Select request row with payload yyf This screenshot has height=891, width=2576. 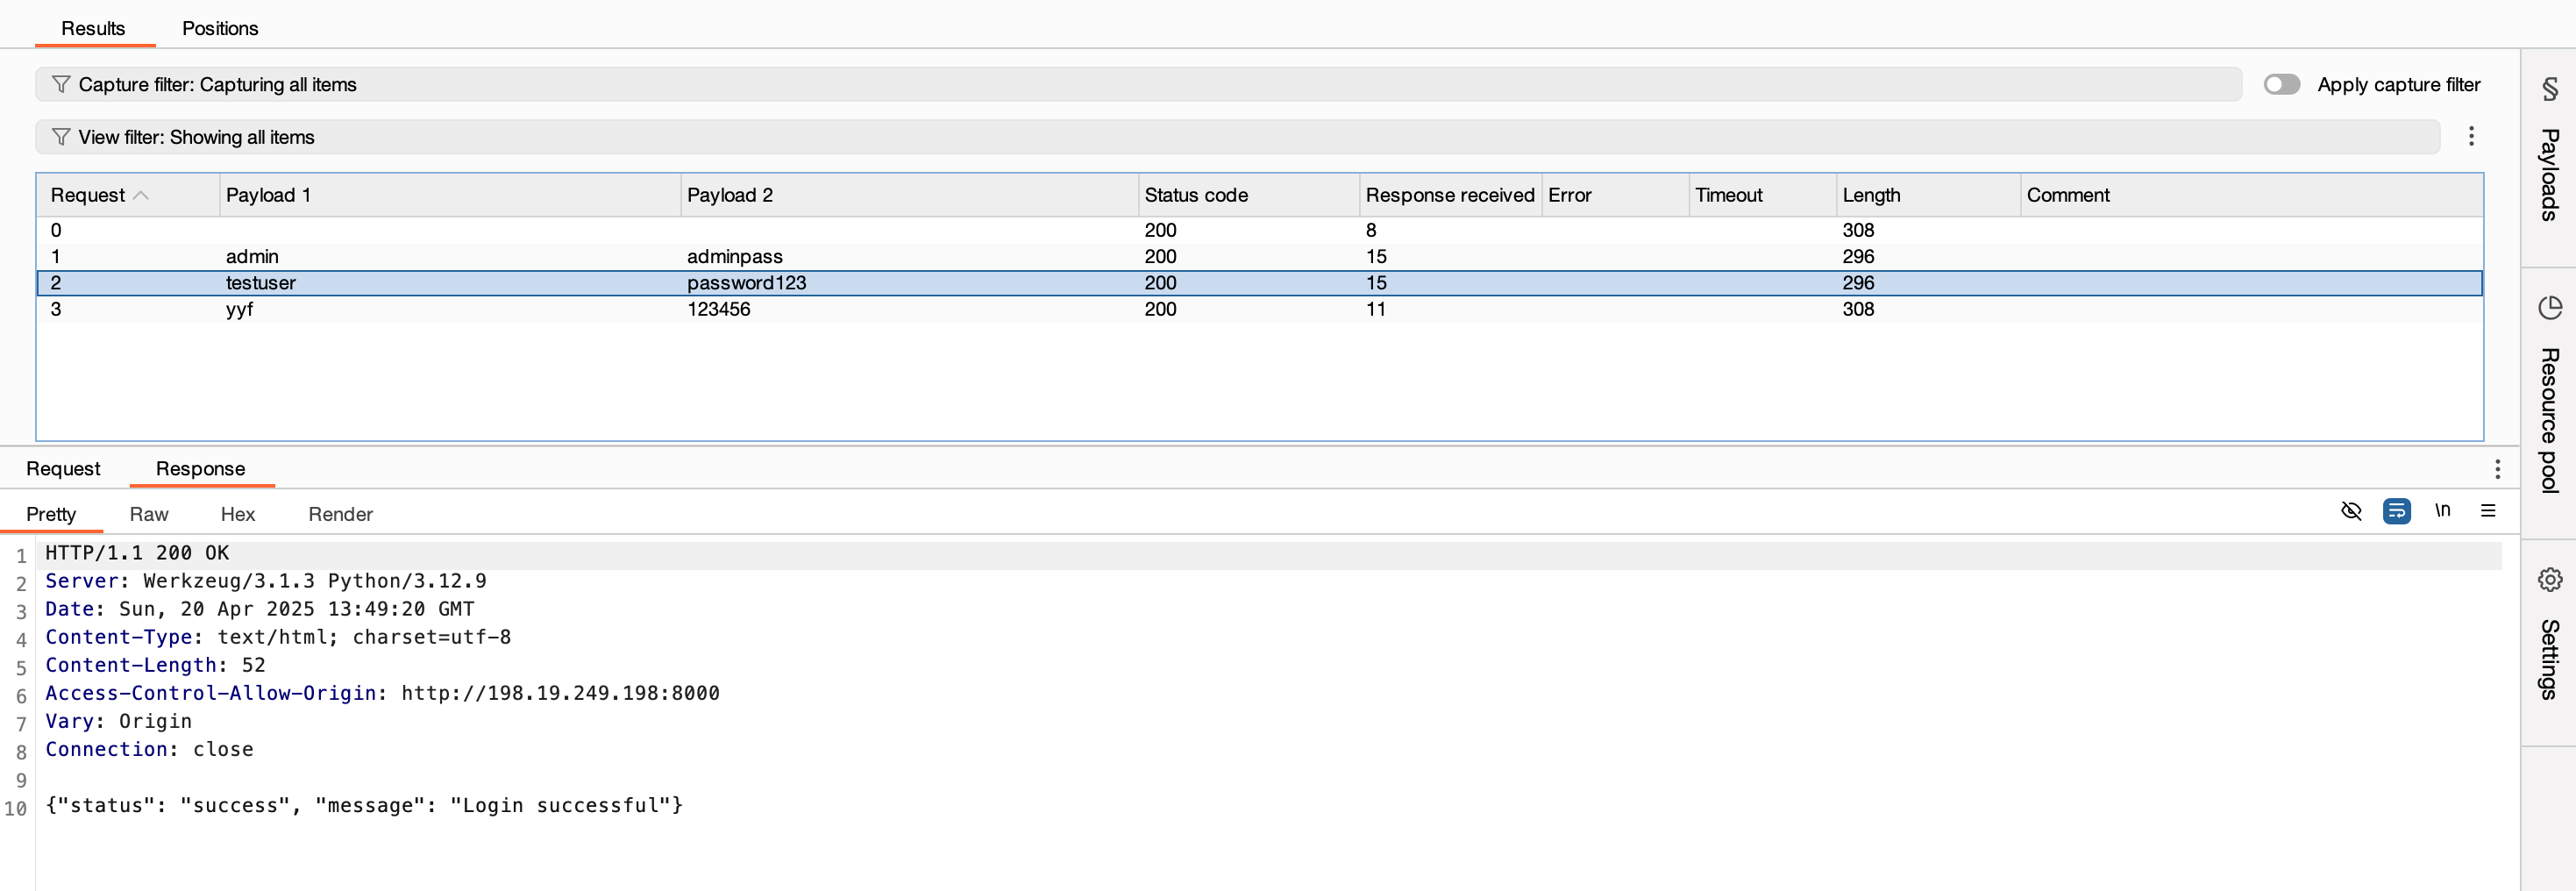[1260, 309]
